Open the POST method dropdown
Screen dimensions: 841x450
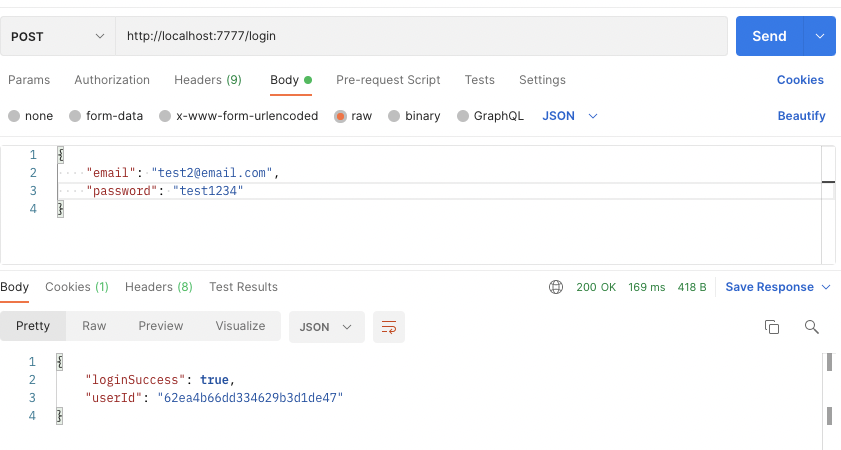pyautogui.click(x=58, y=36)
